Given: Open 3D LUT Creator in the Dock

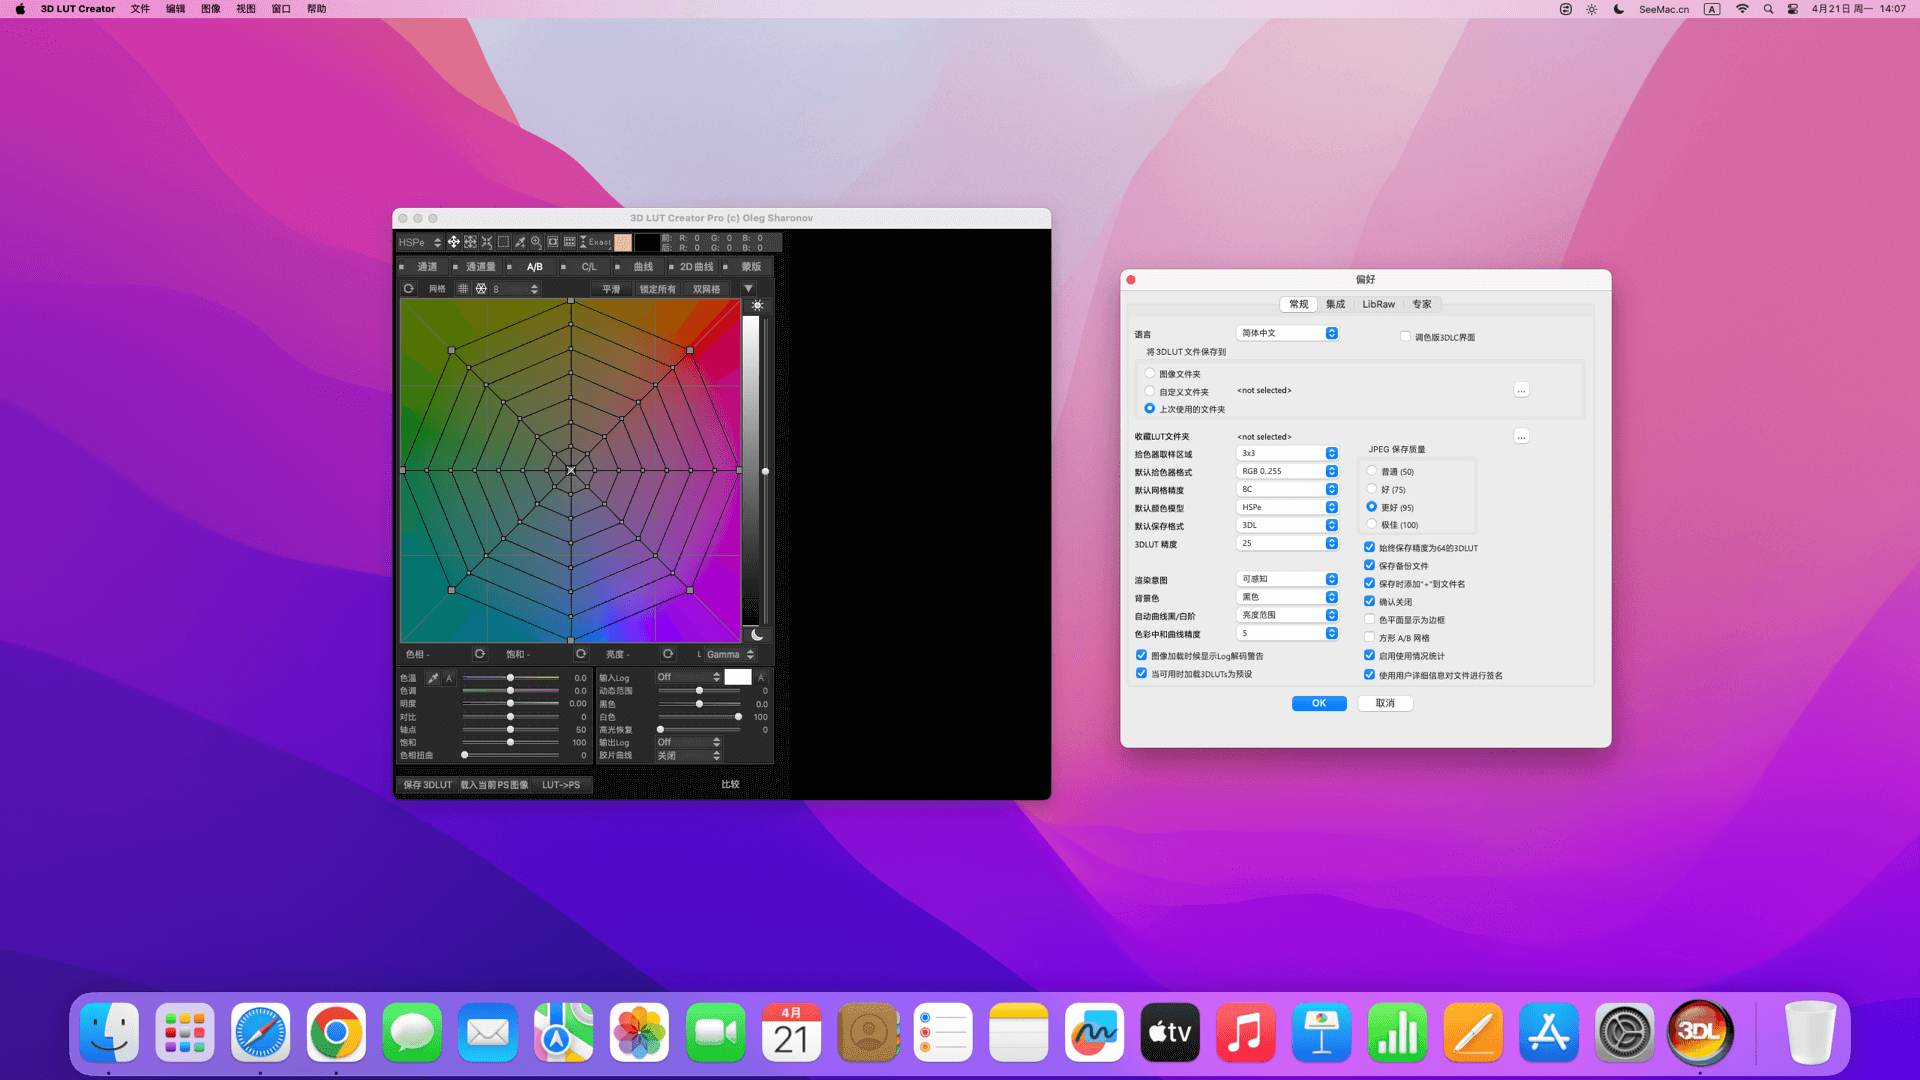Looking at the screenshot, I should click(1699, 1031).
